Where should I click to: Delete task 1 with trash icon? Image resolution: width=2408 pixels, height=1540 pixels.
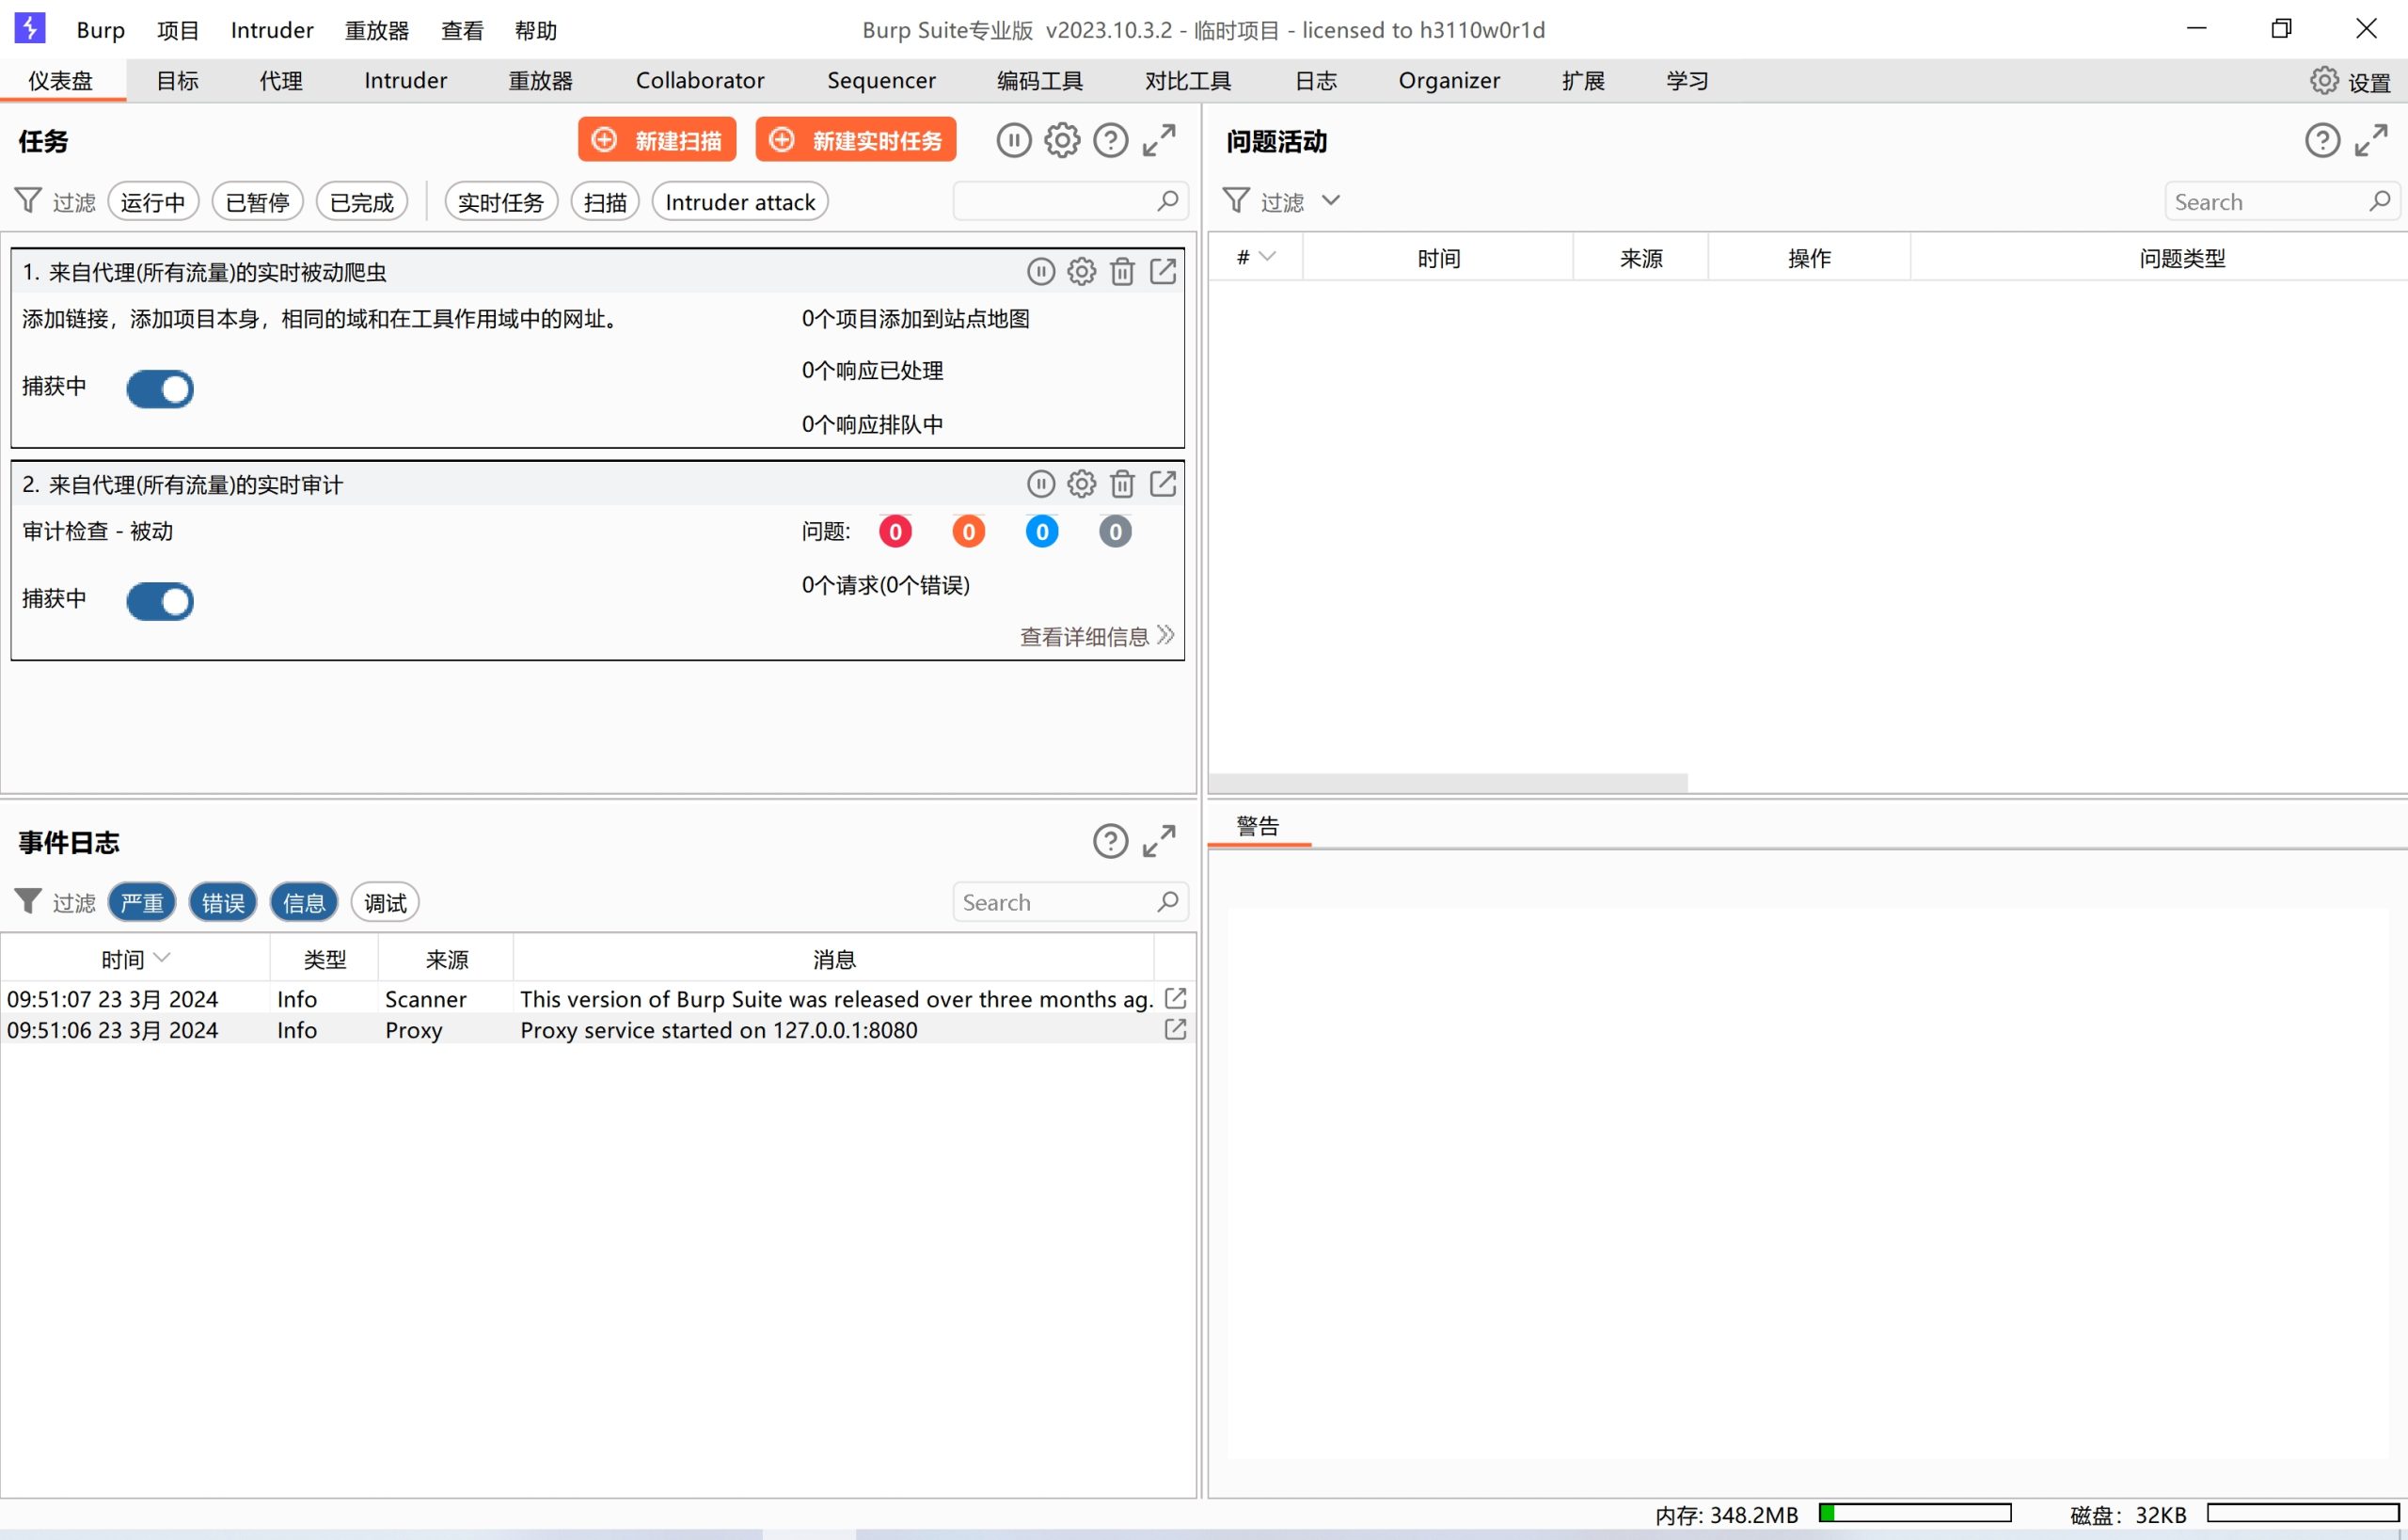tap(1122, 271)
